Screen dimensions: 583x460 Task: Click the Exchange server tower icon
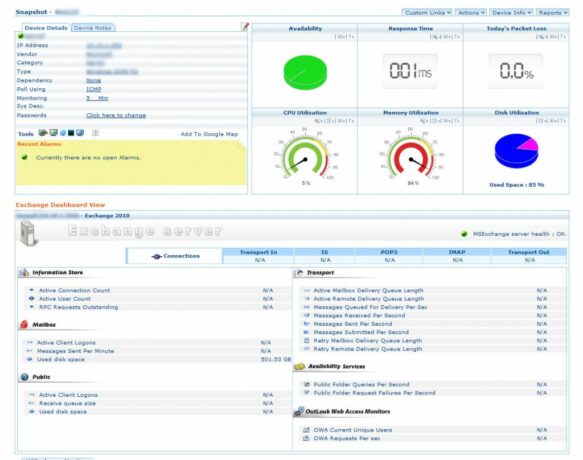point(28,234)
